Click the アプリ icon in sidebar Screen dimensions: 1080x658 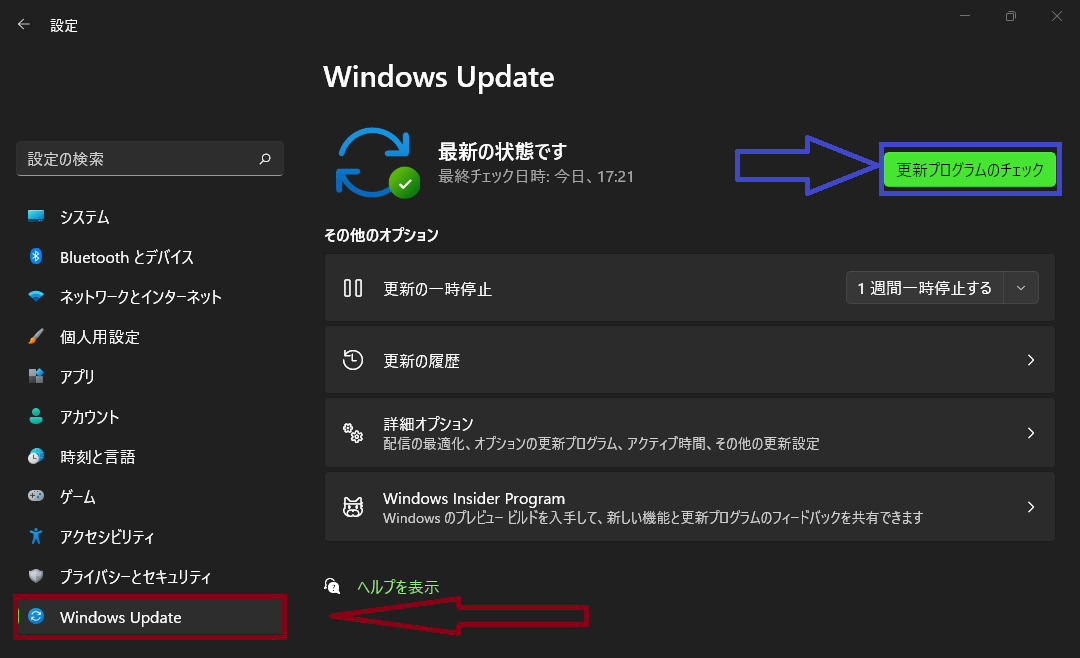(x=36, y=376)
